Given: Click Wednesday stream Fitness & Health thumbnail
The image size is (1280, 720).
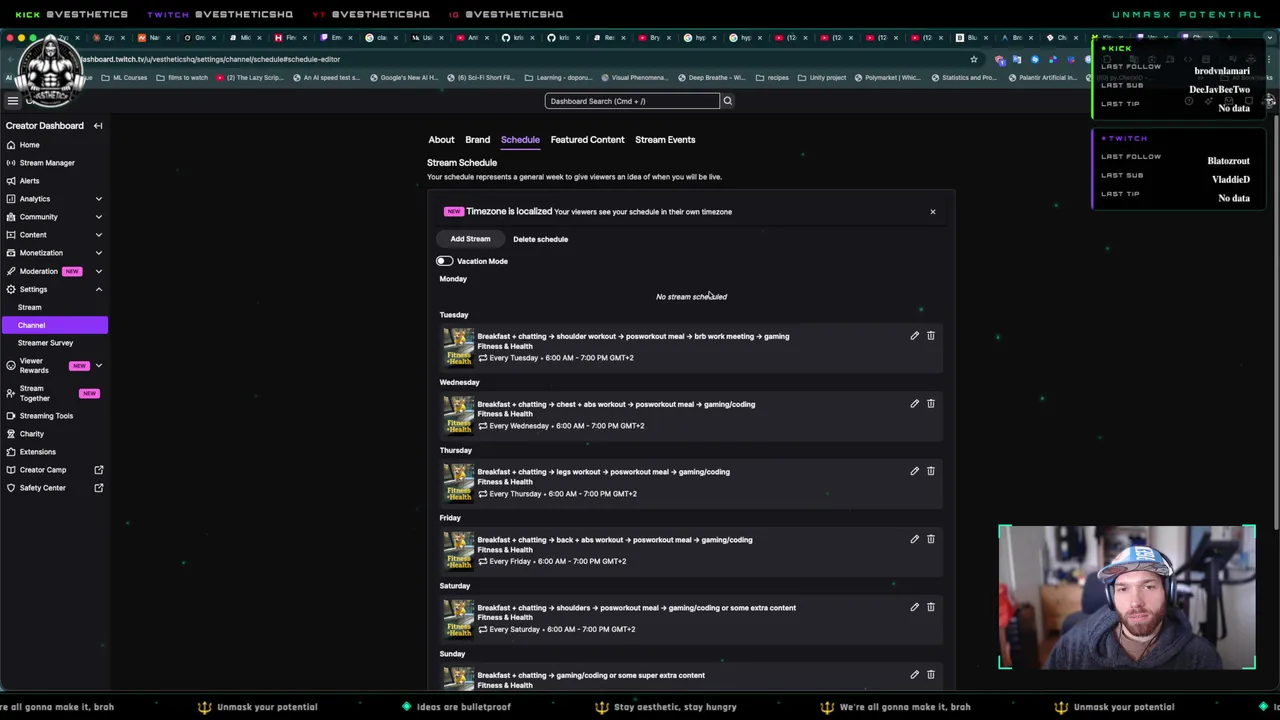Looking at the screenshot, I should pos(459,415).
